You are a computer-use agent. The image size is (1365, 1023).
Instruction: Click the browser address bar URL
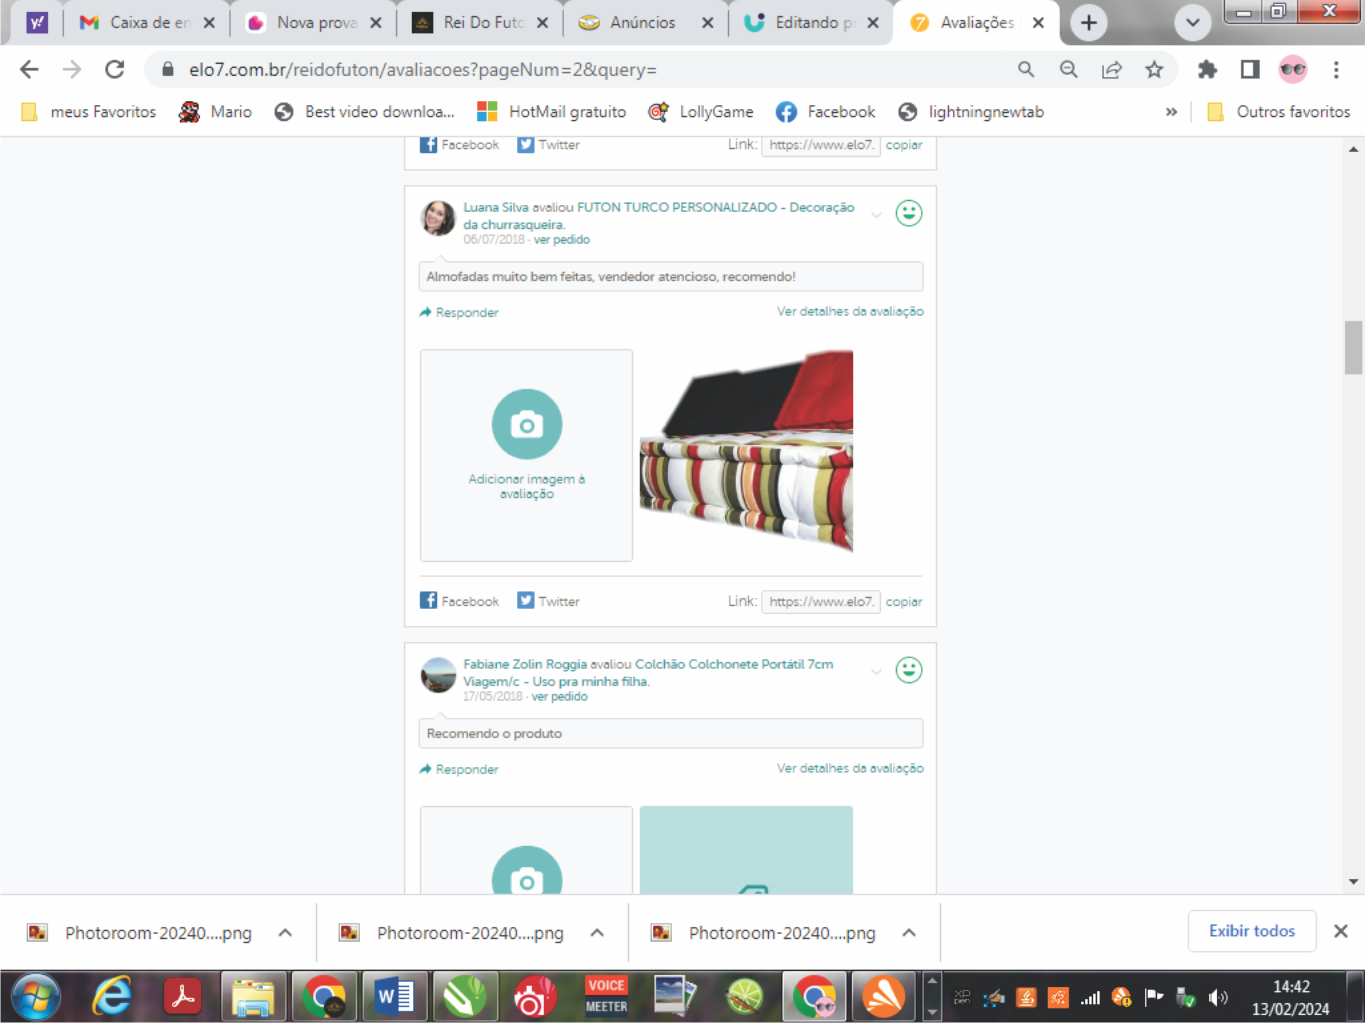click(x=423, y=70)
